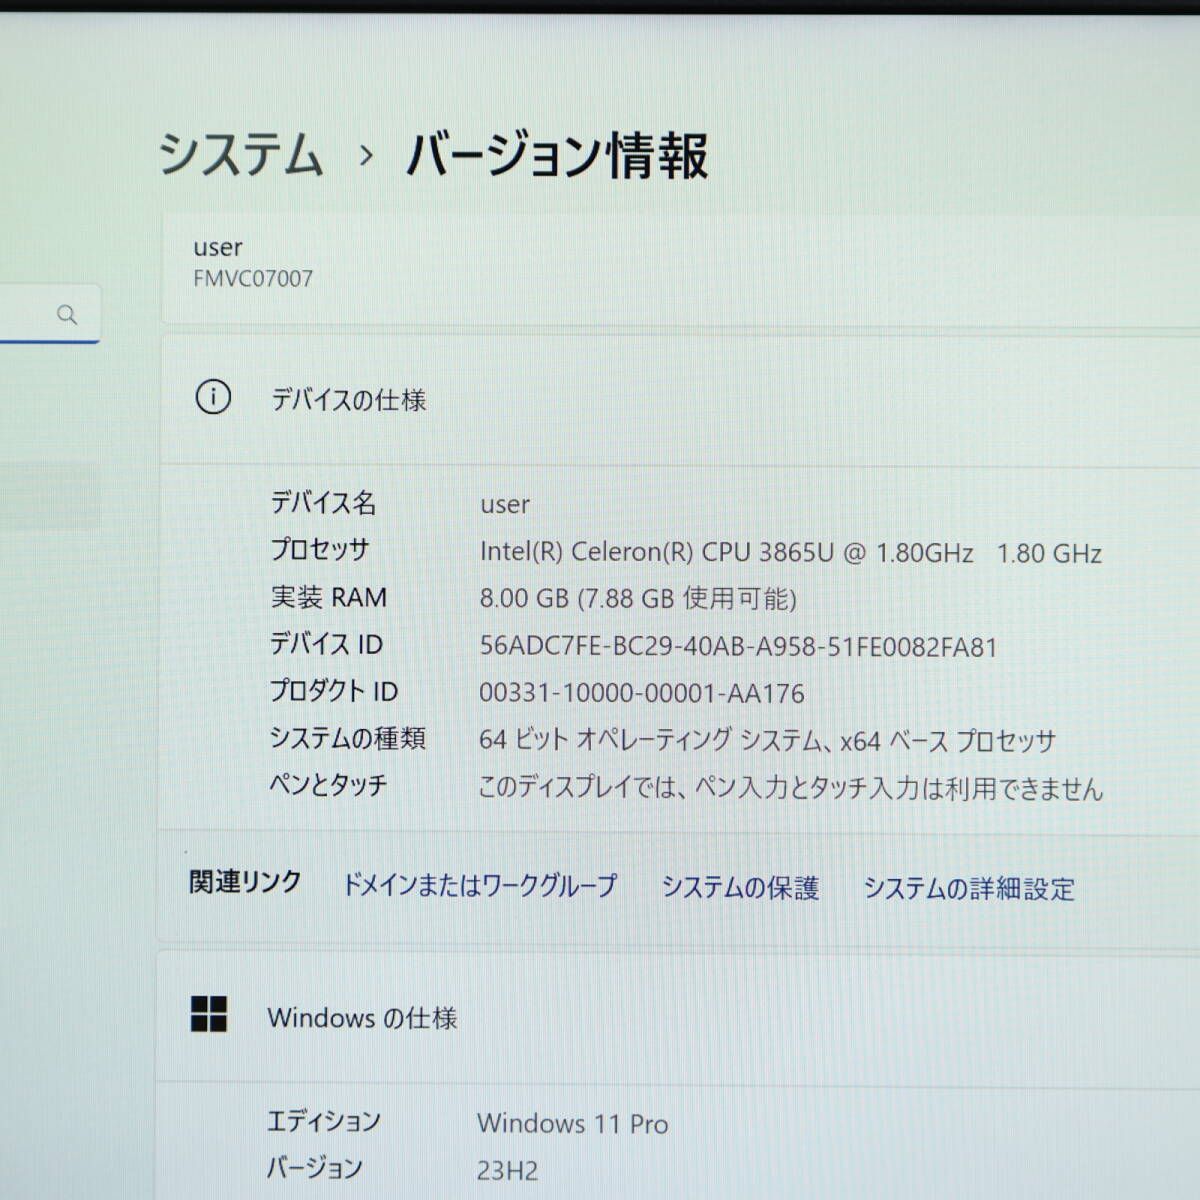Select the version value 23H2
This screenshot has width=1200, height=1200.
tap(507, 1170)
